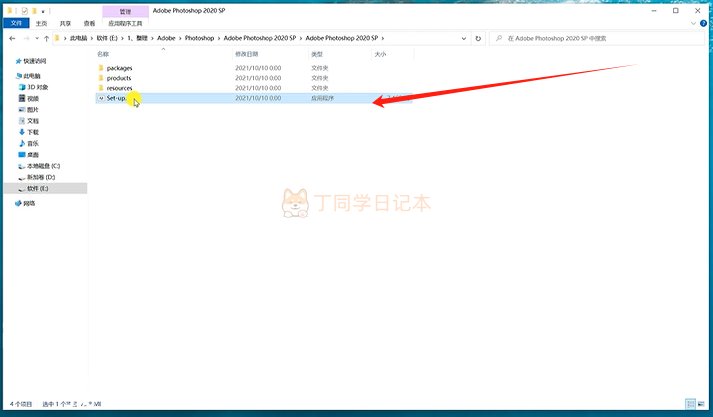Expand the ribbon with the top-right chevron
The height and width of the screenshot is (417, 713).
pyautogui.click(x=693, y=23)
